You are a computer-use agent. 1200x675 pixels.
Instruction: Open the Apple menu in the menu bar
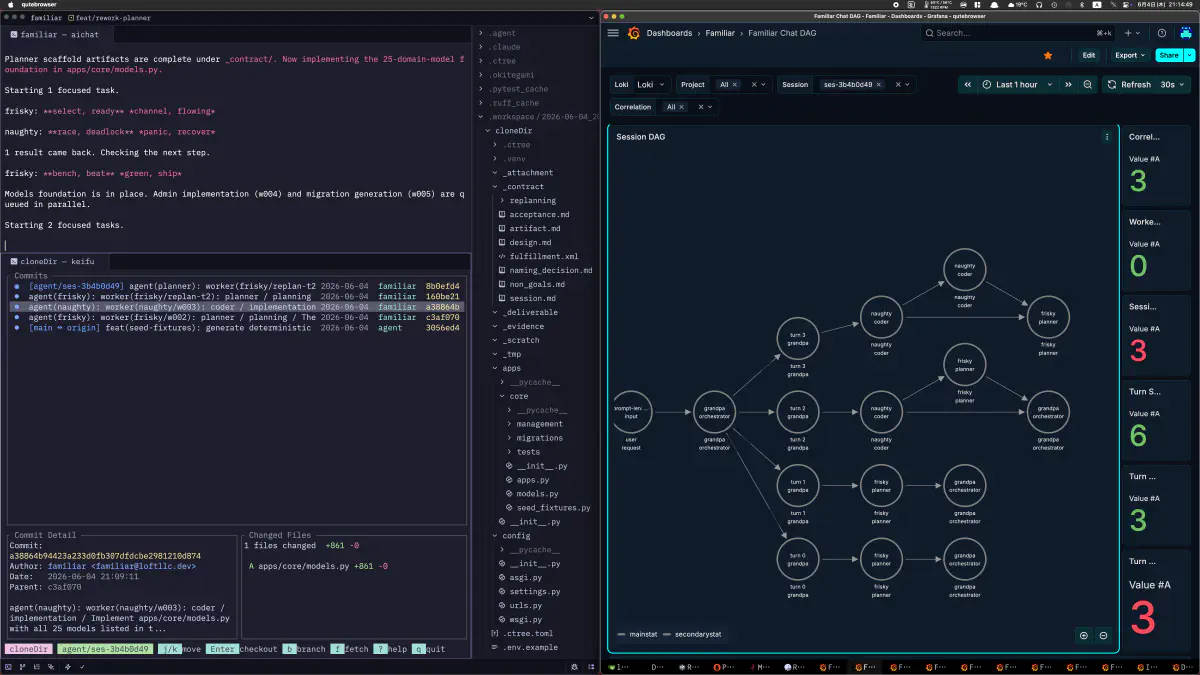pyautogui.click(x=9, y=5)
